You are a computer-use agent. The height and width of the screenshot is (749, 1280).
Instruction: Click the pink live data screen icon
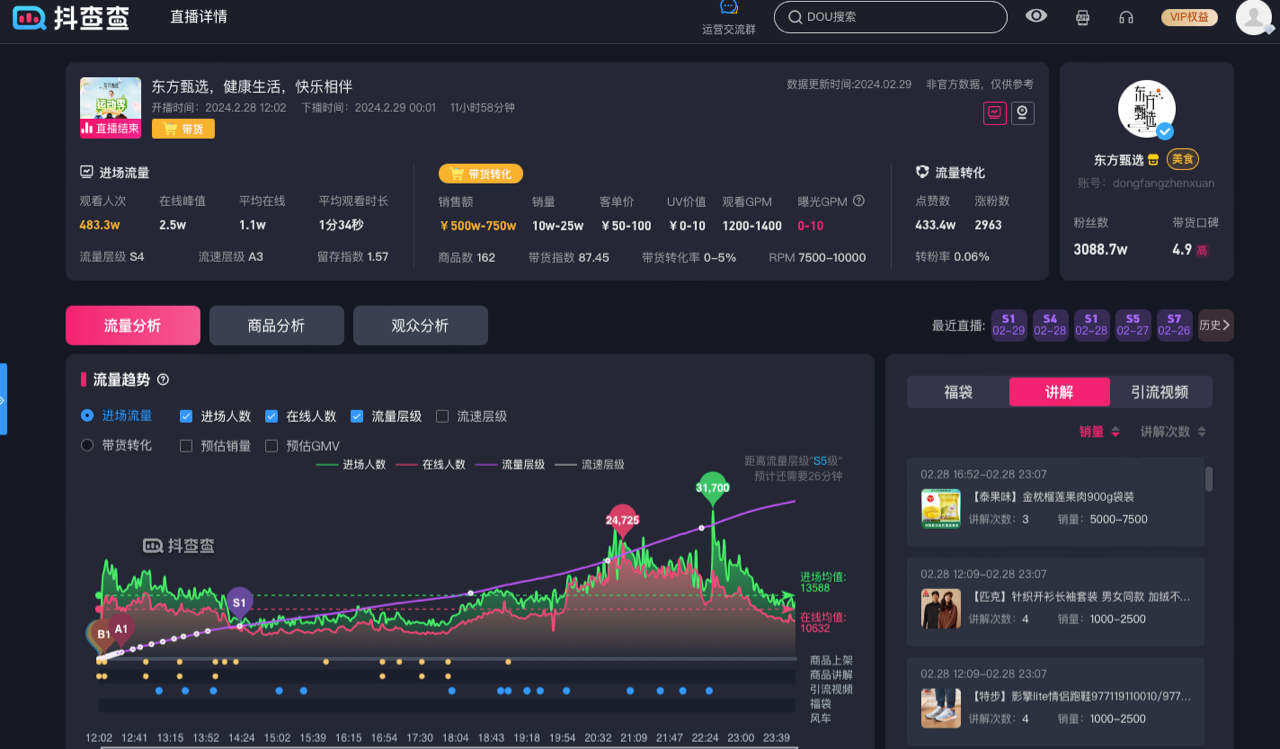(994, 113)
